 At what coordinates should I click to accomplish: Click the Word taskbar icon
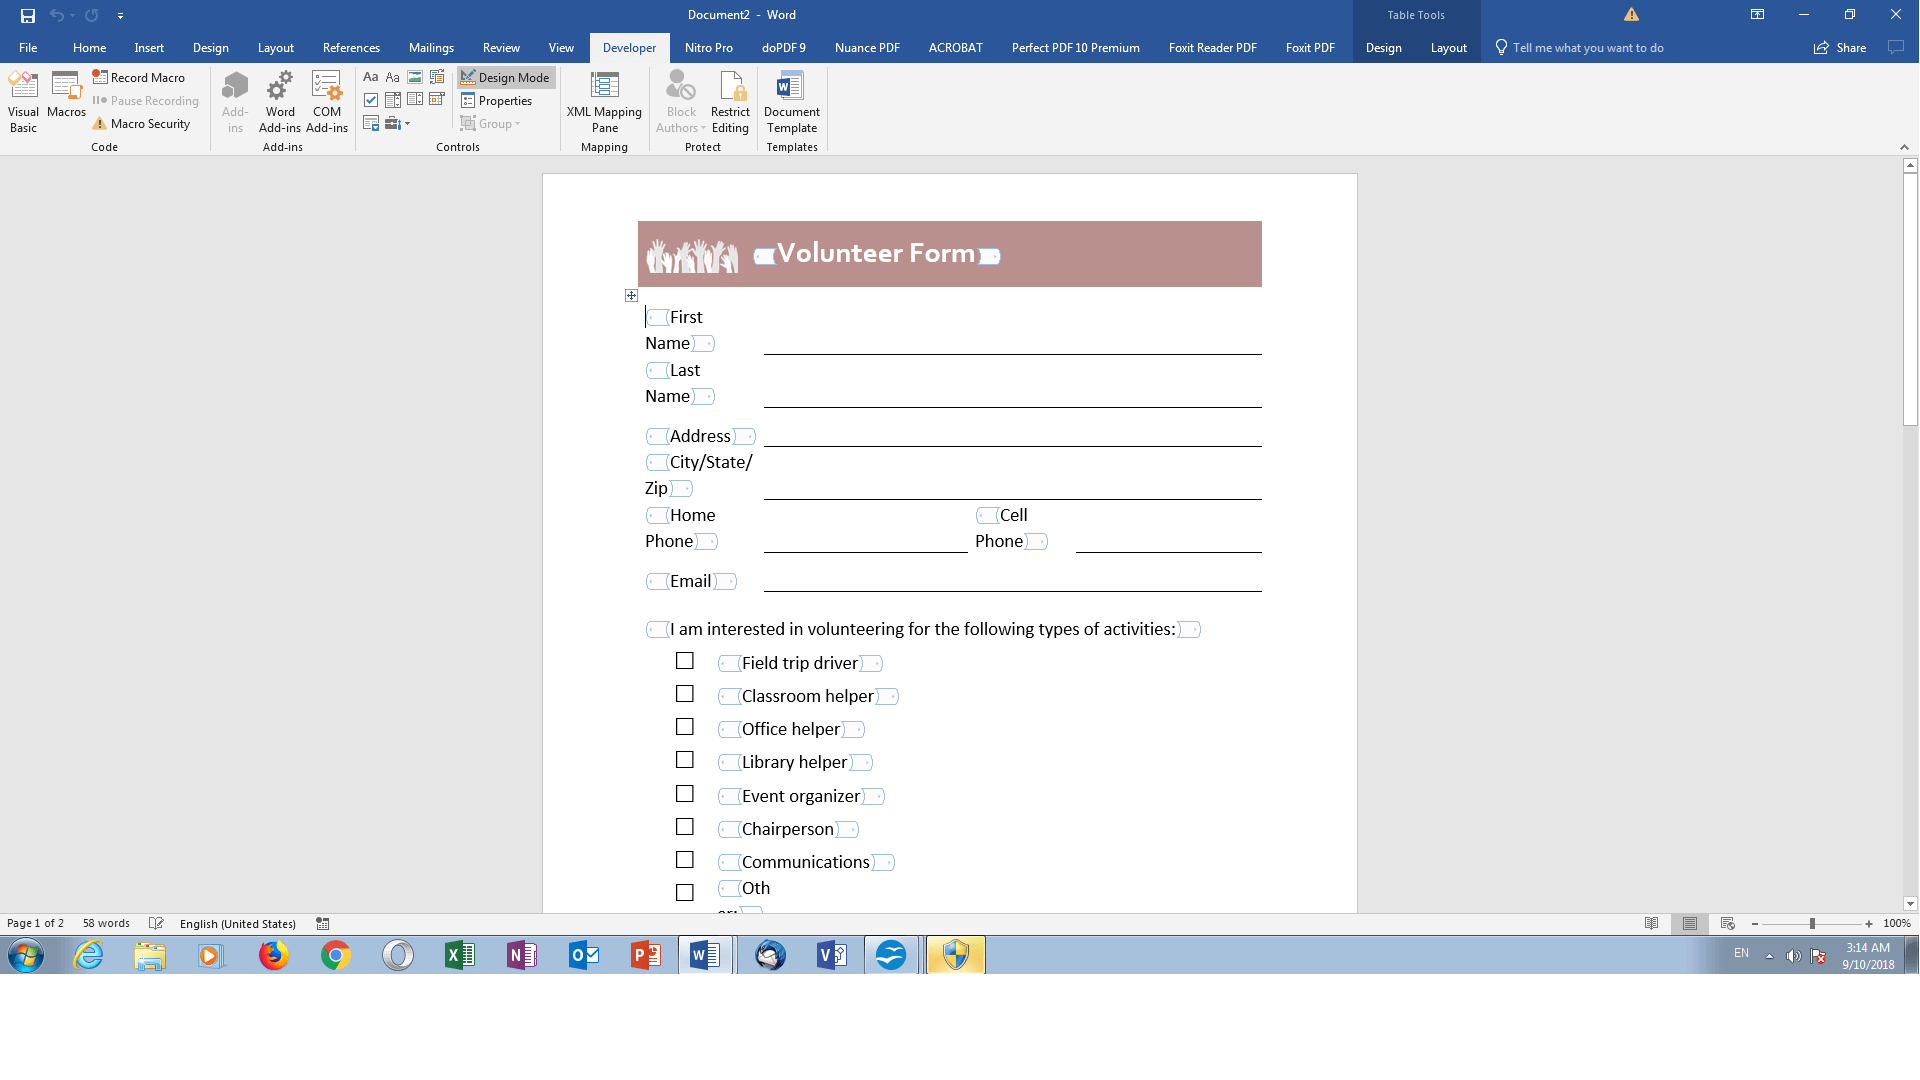[x=707, y=955]
